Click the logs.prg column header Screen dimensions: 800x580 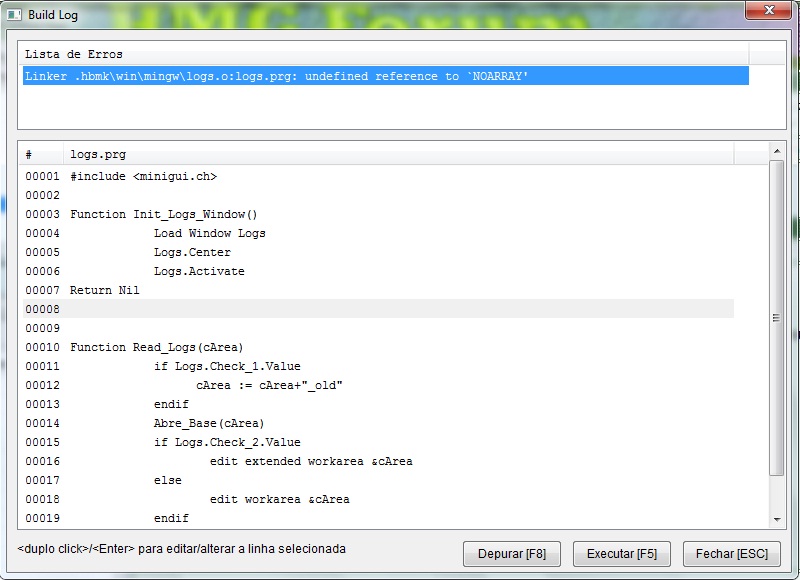[400, 155]
